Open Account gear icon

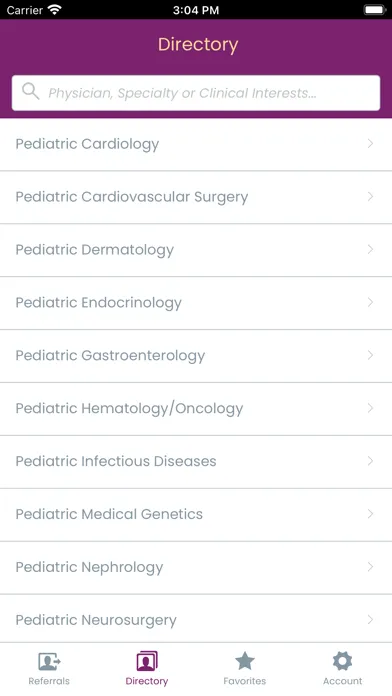[342, 661]
